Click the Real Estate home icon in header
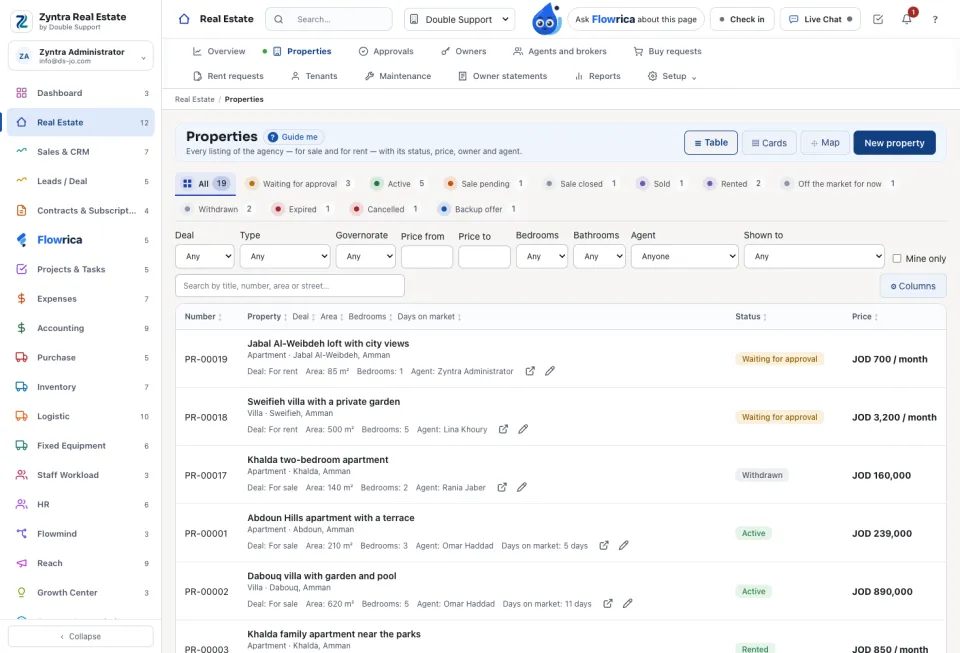The image size is (960, 653). [x=184, y=19]
